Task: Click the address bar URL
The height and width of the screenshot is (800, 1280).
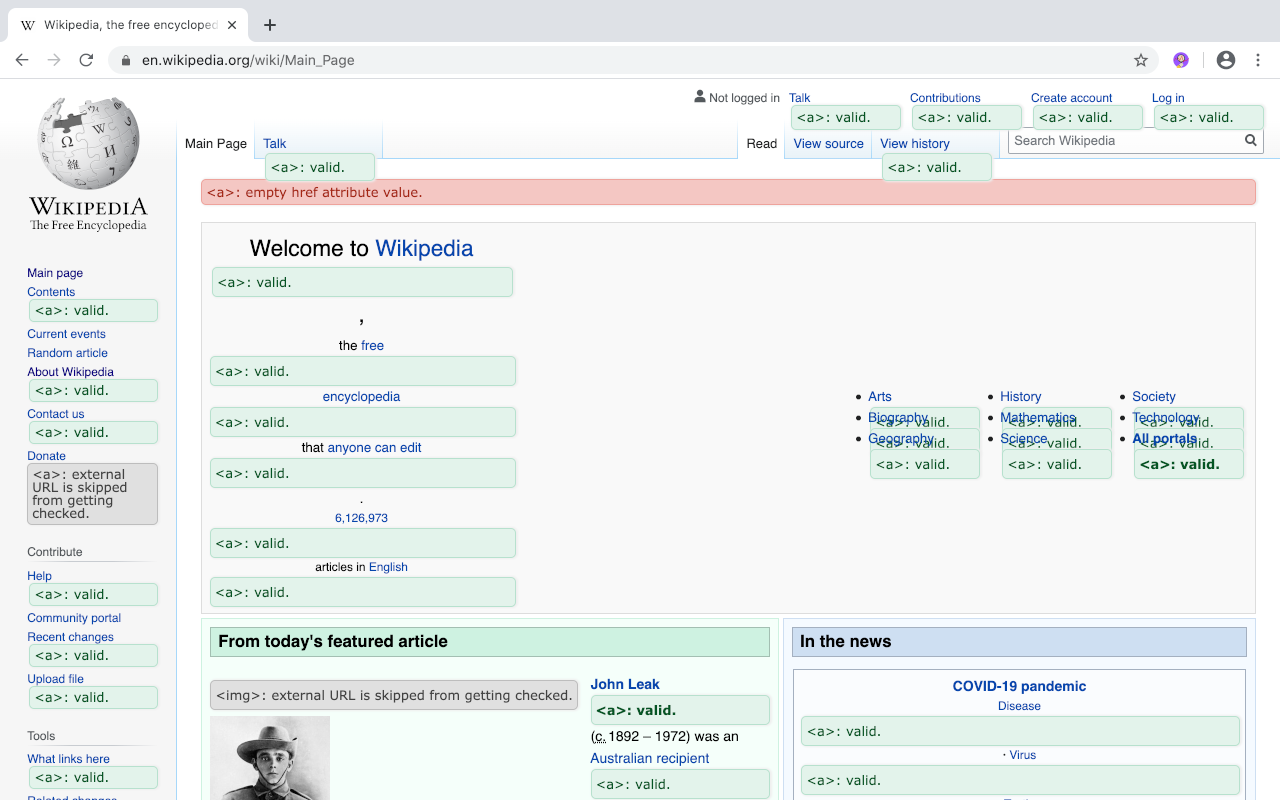Action: [x=248, y=60]
